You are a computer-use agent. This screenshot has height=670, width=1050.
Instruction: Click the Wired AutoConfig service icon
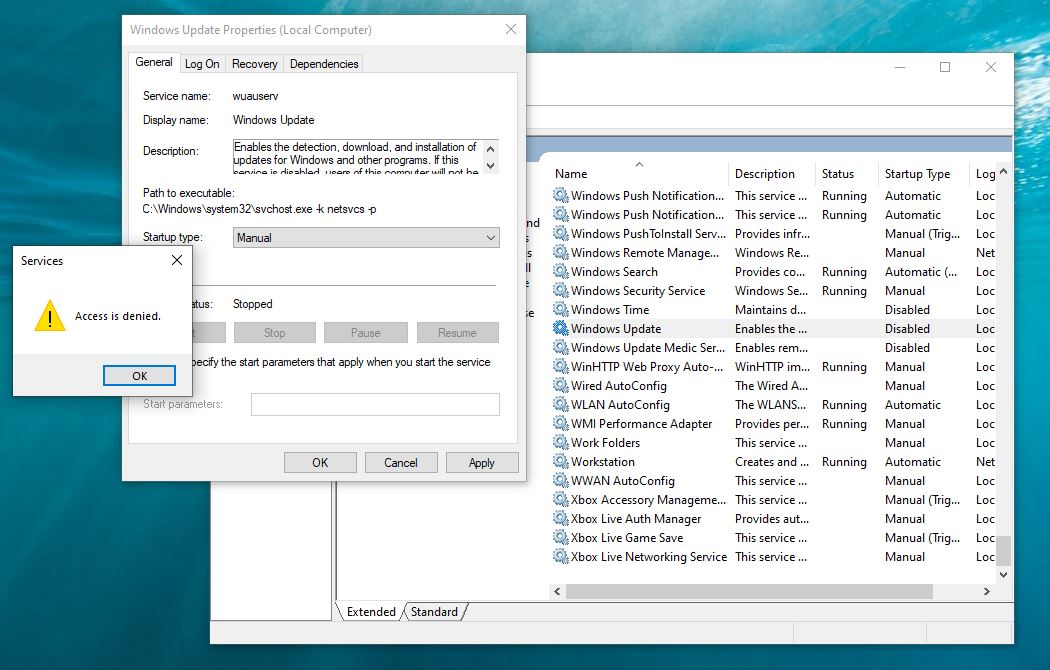coord(561,386)
